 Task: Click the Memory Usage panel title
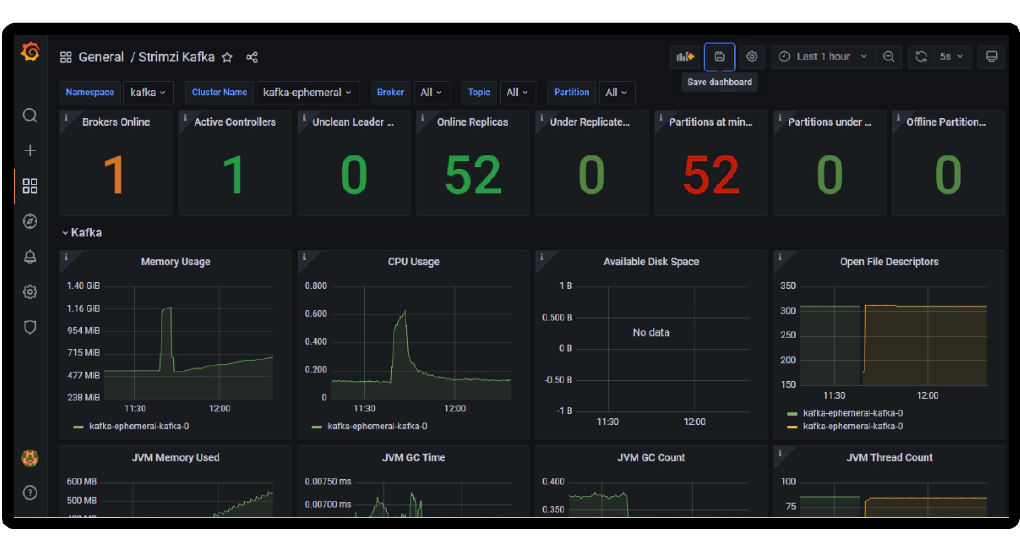pyautogui.click(x=175, y=262)
